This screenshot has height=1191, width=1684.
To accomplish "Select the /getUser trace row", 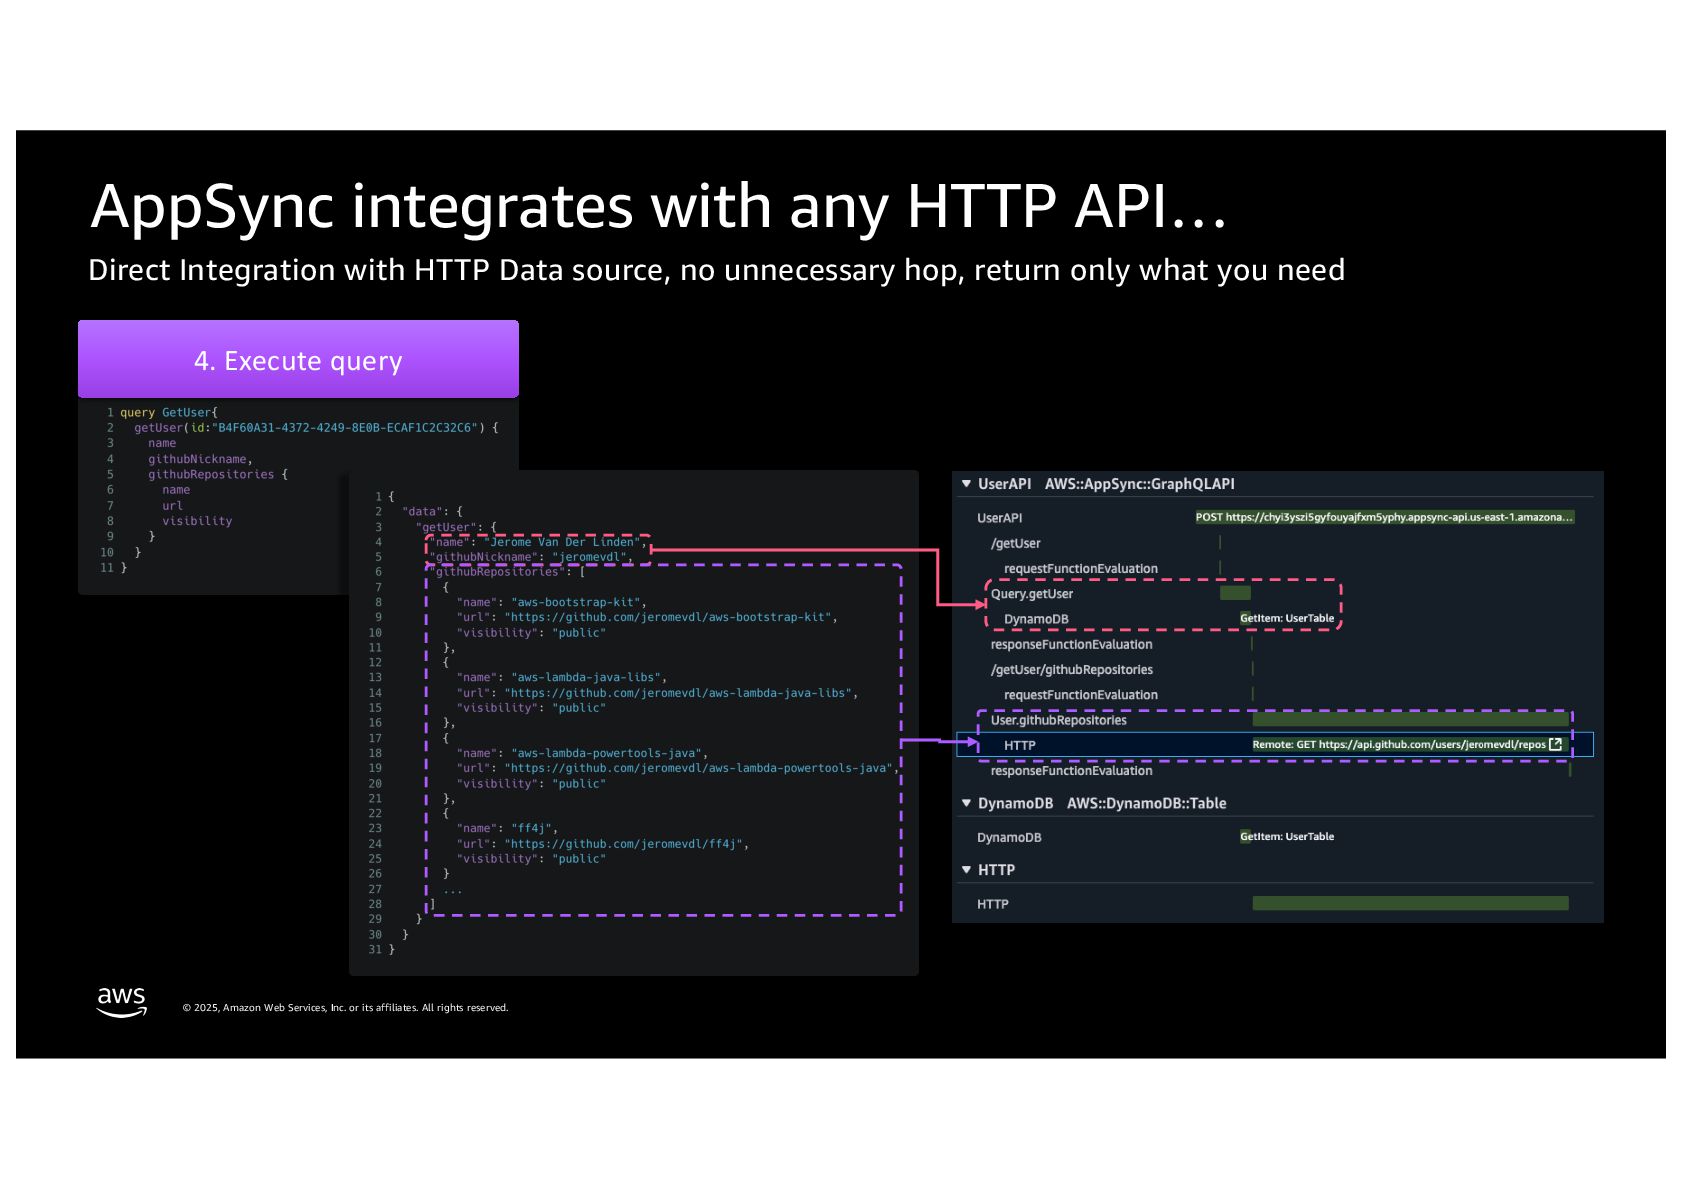I will click(1015, 543).
